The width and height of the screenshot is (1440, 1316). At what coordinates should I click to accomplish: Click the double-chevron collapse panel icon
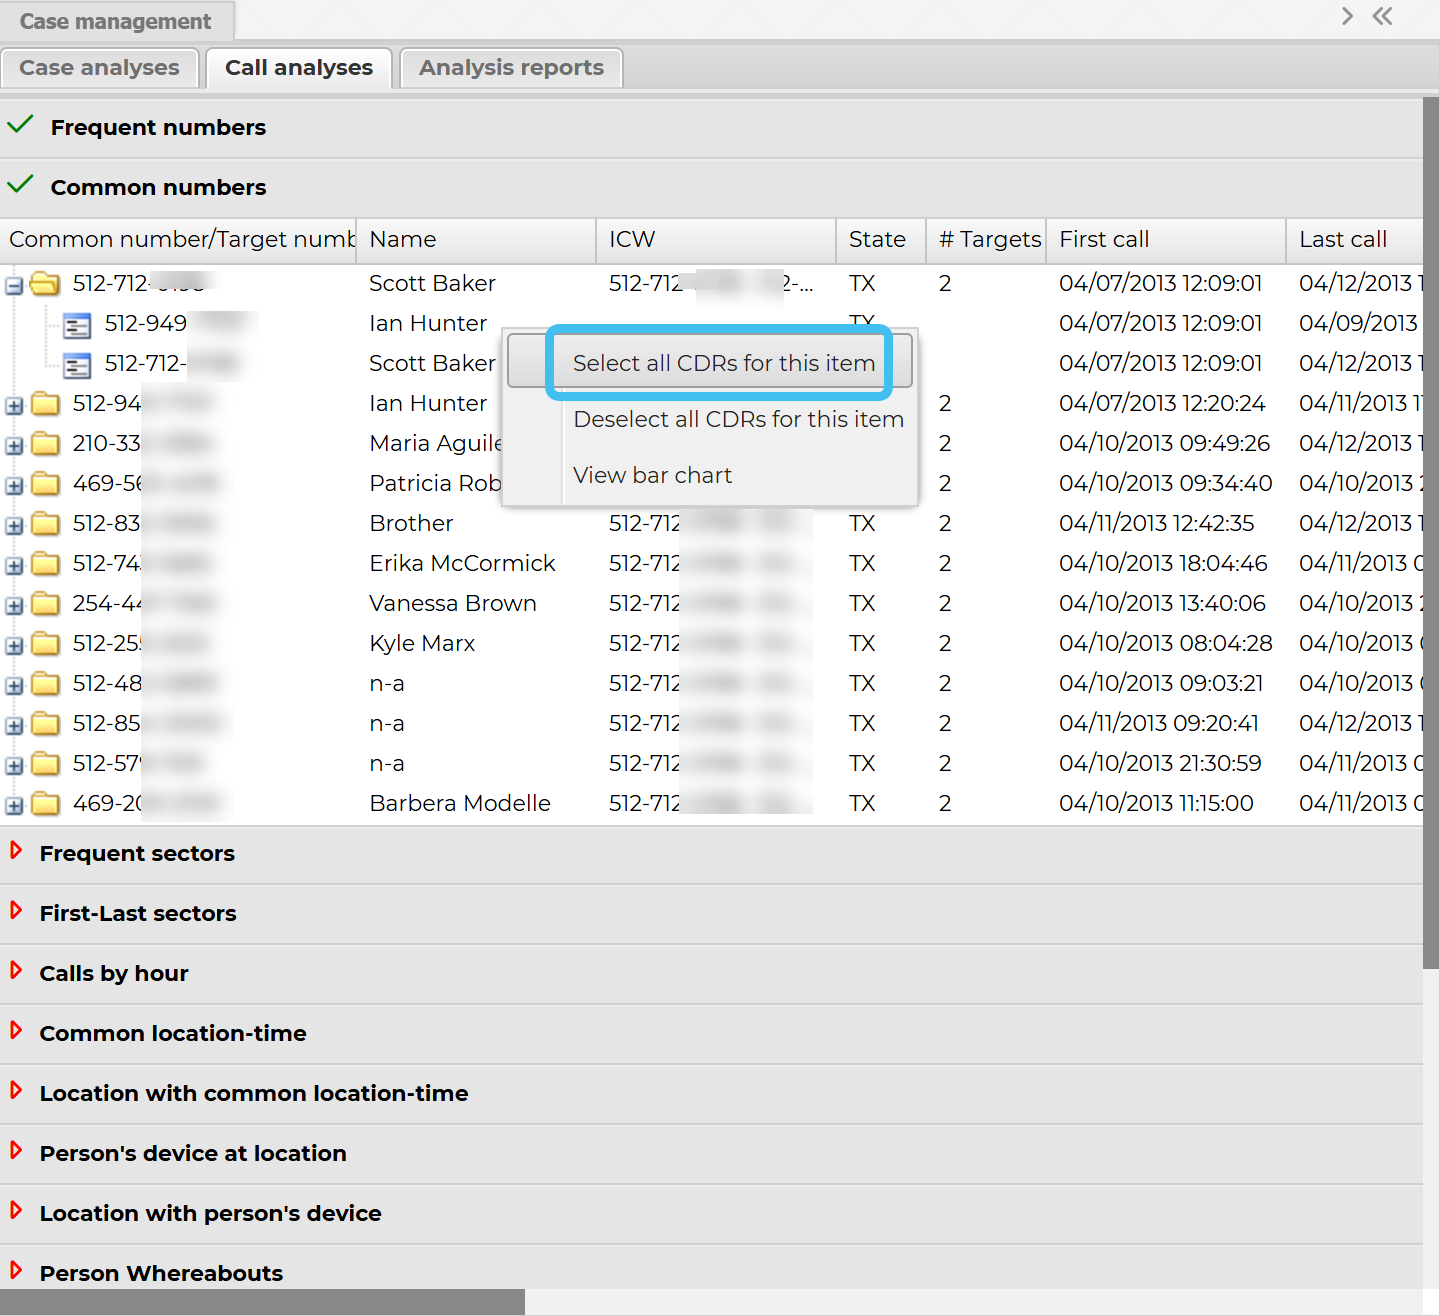(1383, 16)
